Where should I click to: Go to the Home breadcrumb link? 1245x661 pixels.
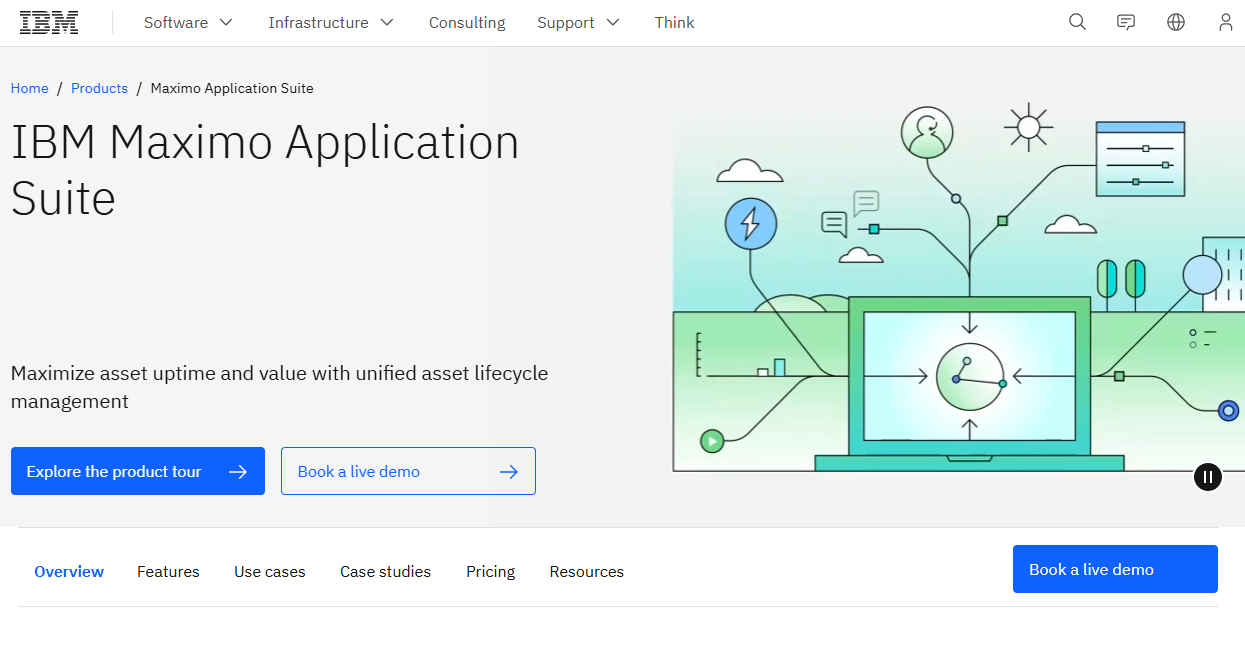pos(30,88)
